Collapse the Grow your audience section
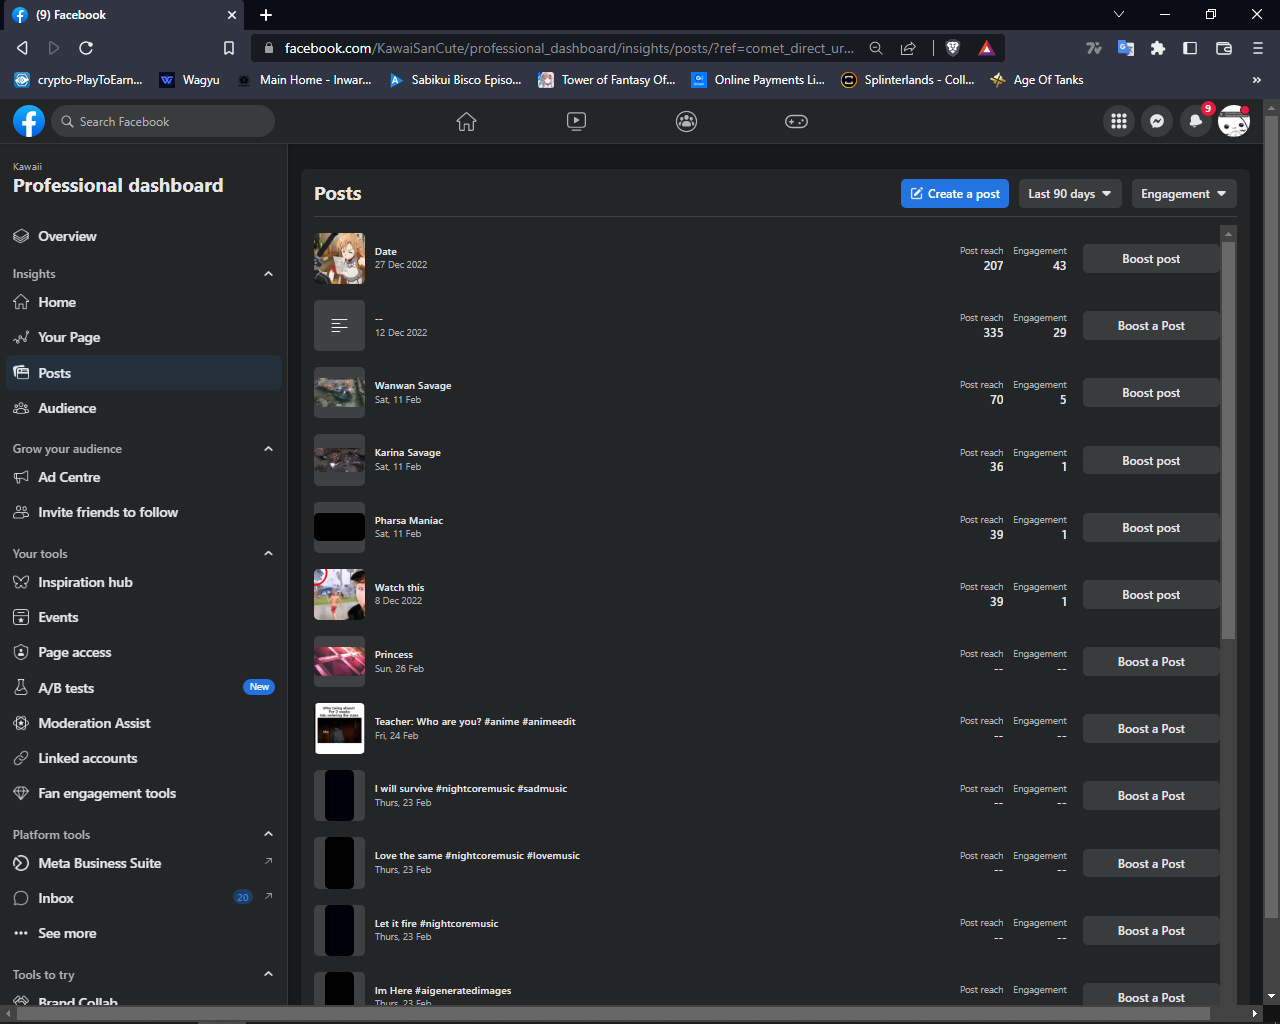Image resolution: width=1280 pixels, height=1024 pixels. [268, 449]
